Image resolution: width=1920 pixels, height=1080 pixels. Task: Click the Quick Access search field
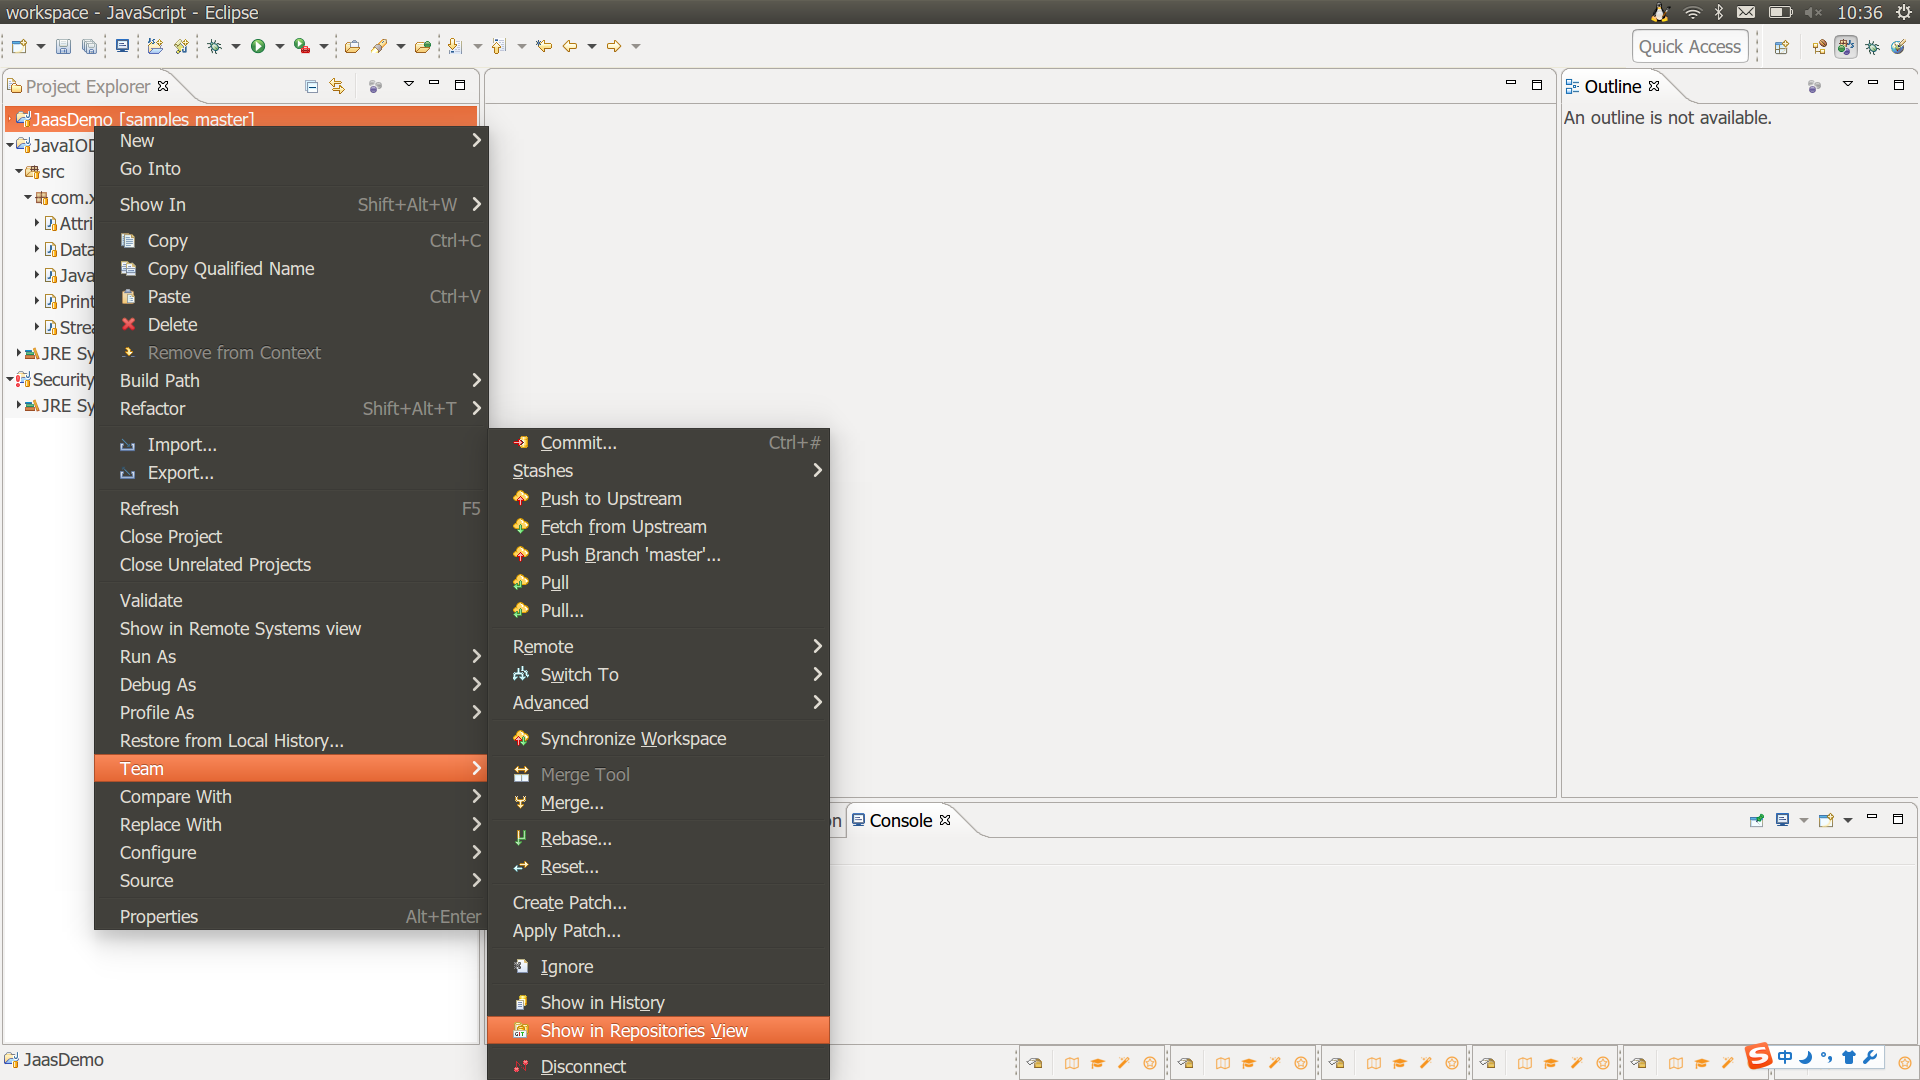point(1690,46)
